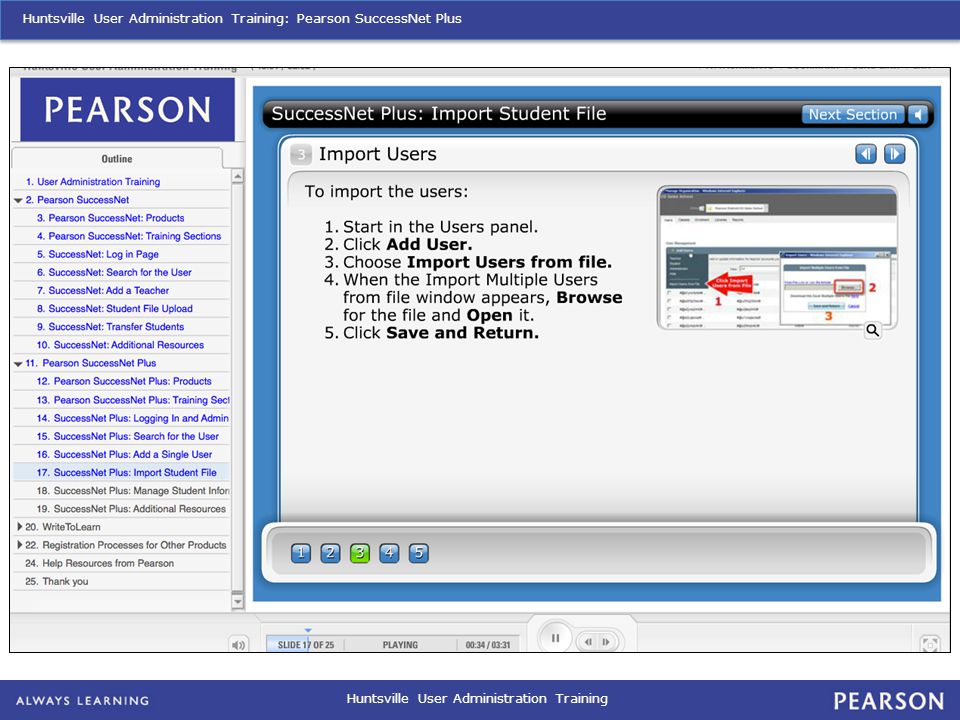Go to previous Import Users step arrow
The height and width of the screenshot is (720, 960).
[866, 154]
